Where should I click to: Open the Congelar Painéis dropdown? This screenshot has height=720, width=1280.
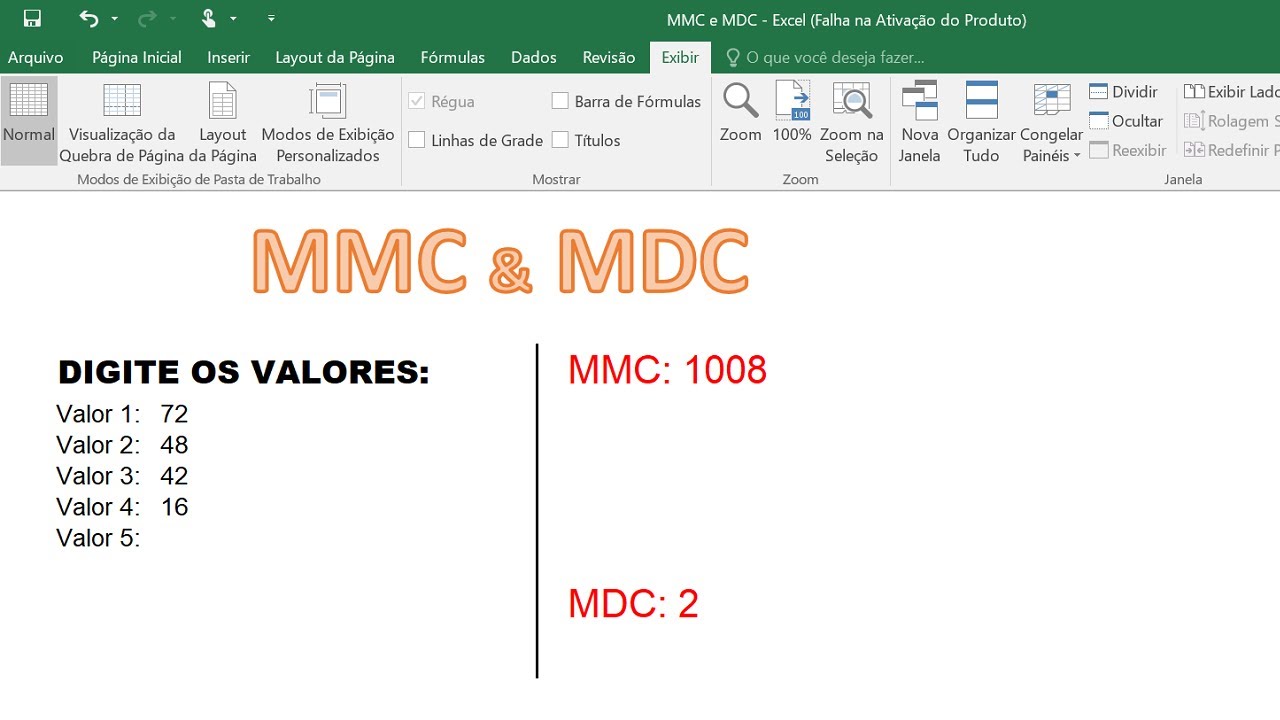1052,122
